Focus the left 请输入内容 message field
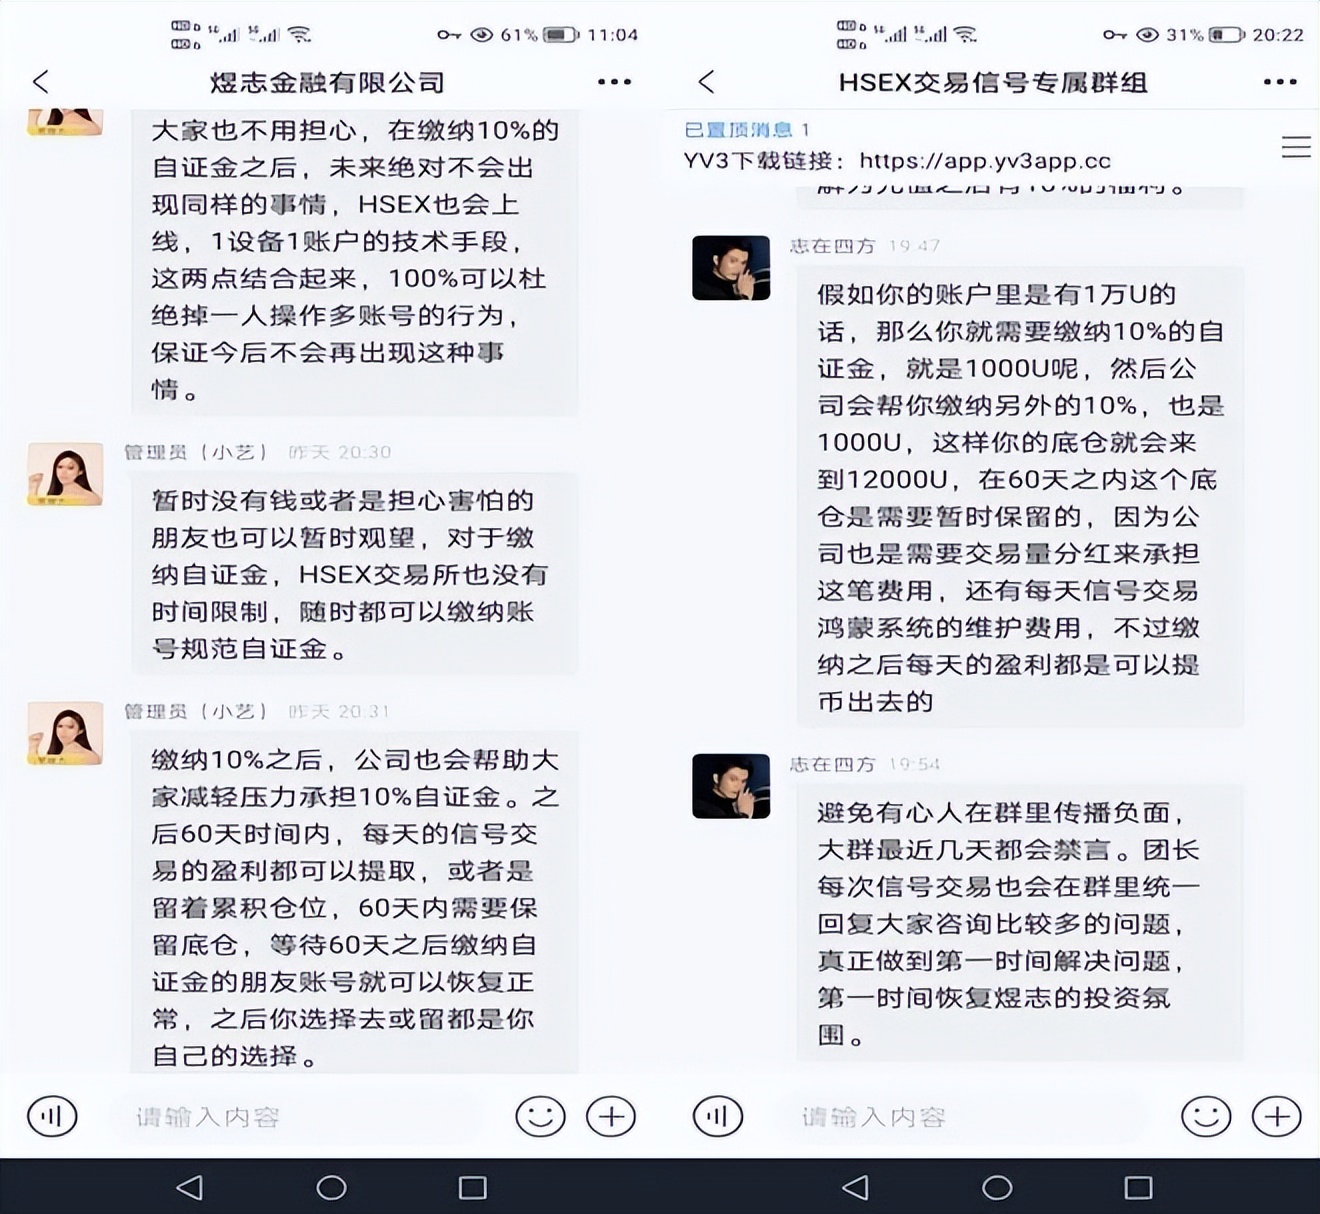1320x1214 pixels. click(x=300, y=1117)
